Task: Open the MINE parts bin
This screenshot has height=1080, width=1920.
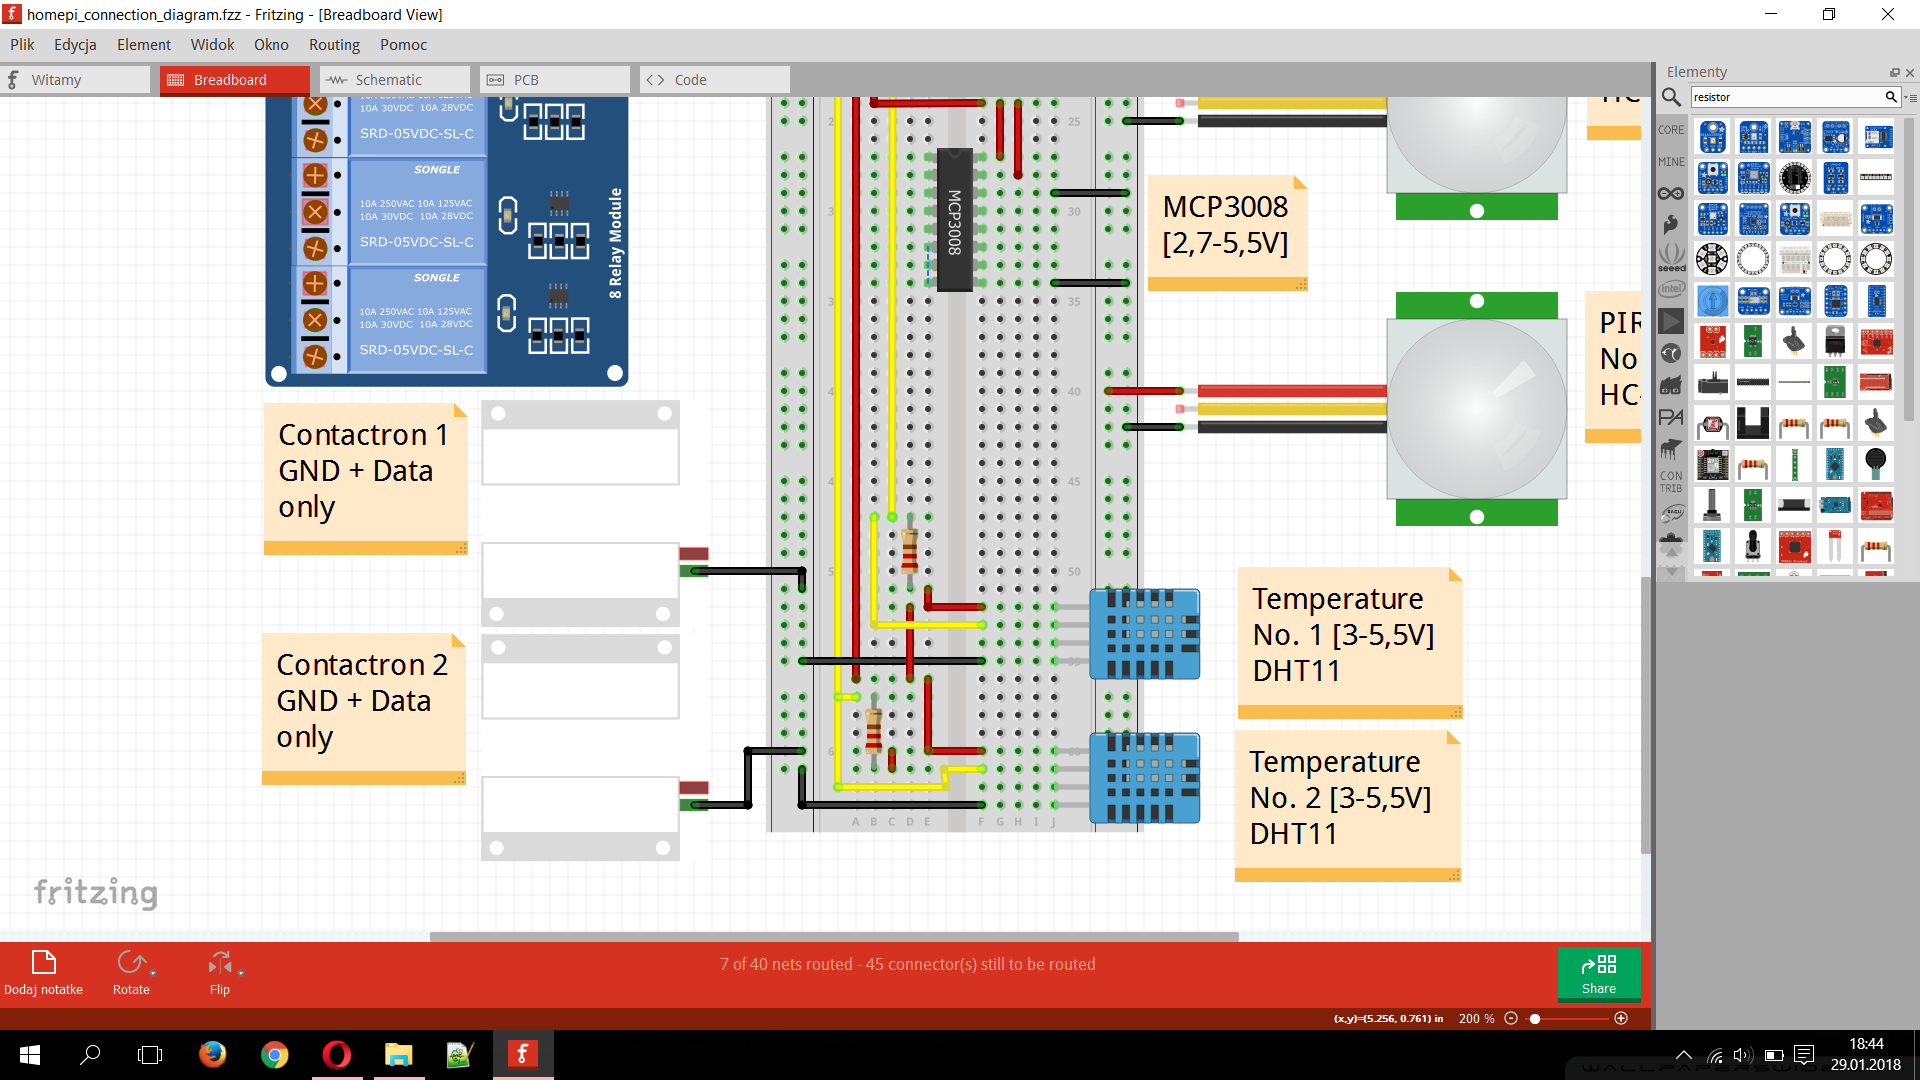Action: pyautogui.click(x=1671, y=162)
